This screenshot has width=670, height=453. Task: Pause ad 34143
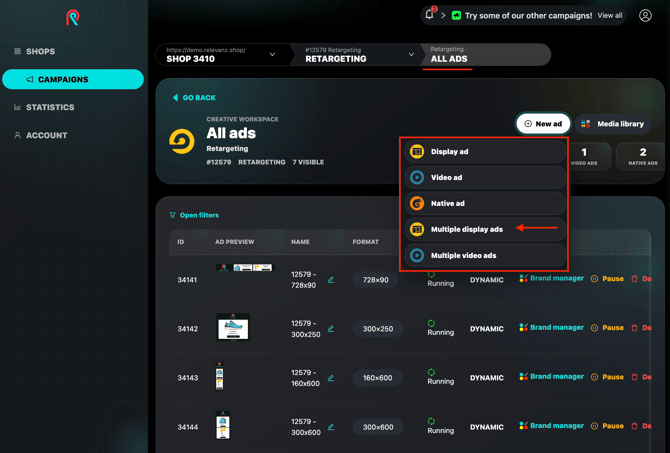[x=607, y=377]
